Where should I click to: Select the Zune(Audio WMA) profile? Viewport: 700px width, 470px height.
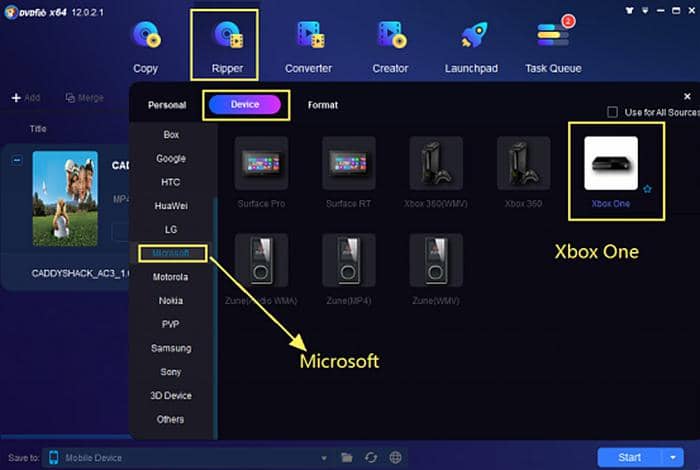(x=261, y=270)
